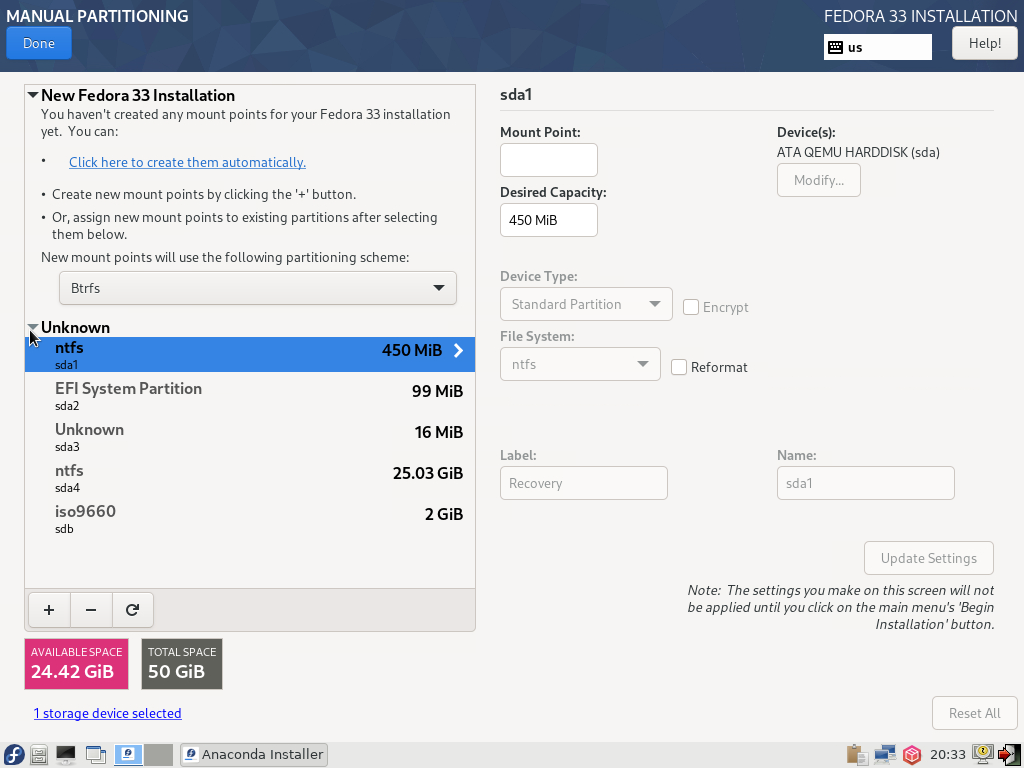
Task: Click the minus icon to remove the selected partition
Action: click(x=91, y=610)
